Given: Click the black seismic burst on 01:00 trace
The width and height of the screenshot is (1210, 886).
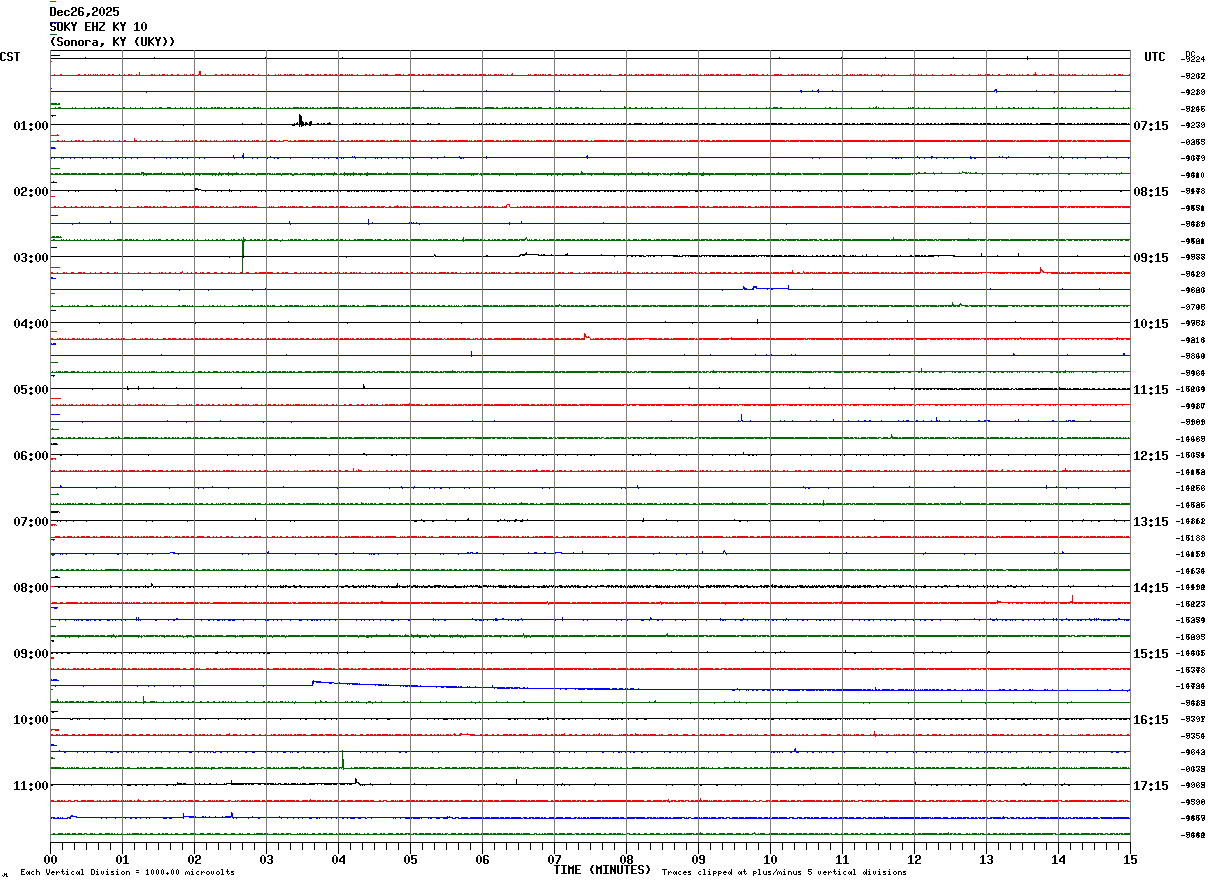Looking at the screenshot, I should pos(301,121).
